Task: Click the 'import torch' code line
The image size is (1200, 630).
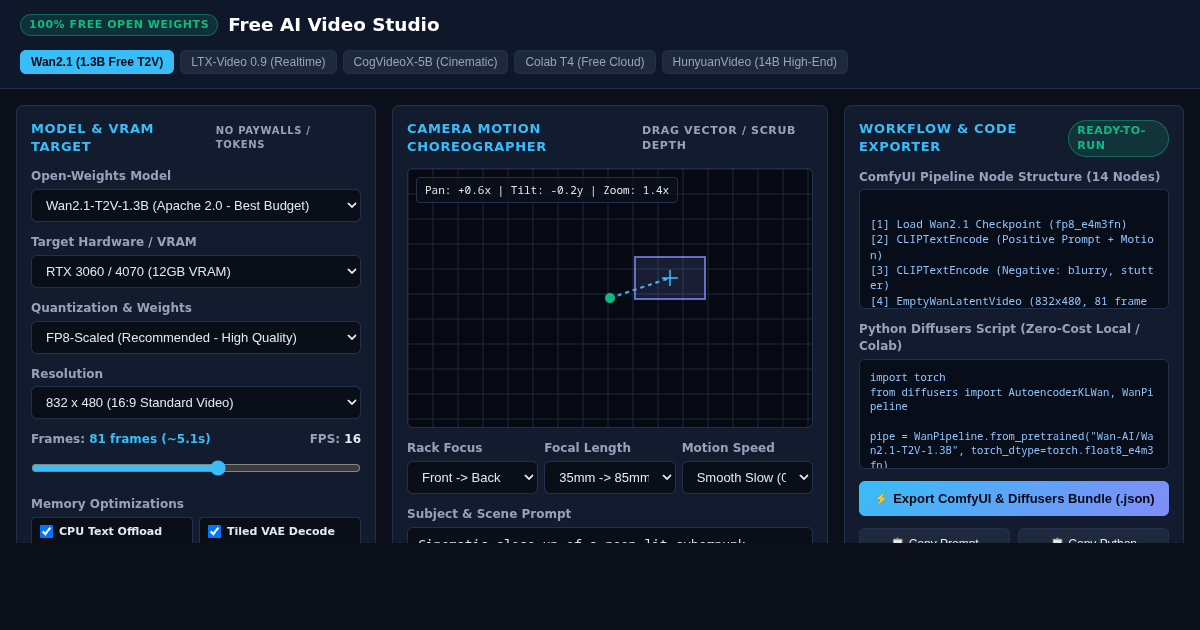Action: click(907, 377)
